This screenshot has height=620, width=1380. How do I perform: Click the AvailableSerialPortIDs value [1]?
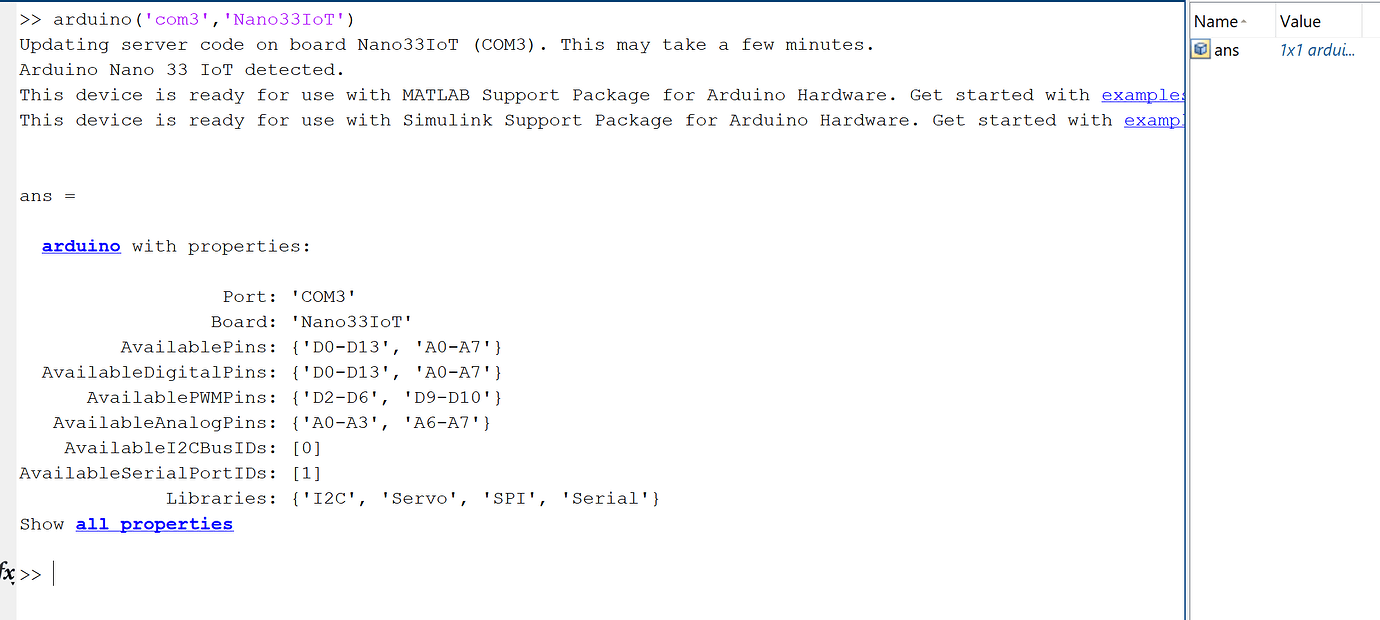click(x=306, y=472)
